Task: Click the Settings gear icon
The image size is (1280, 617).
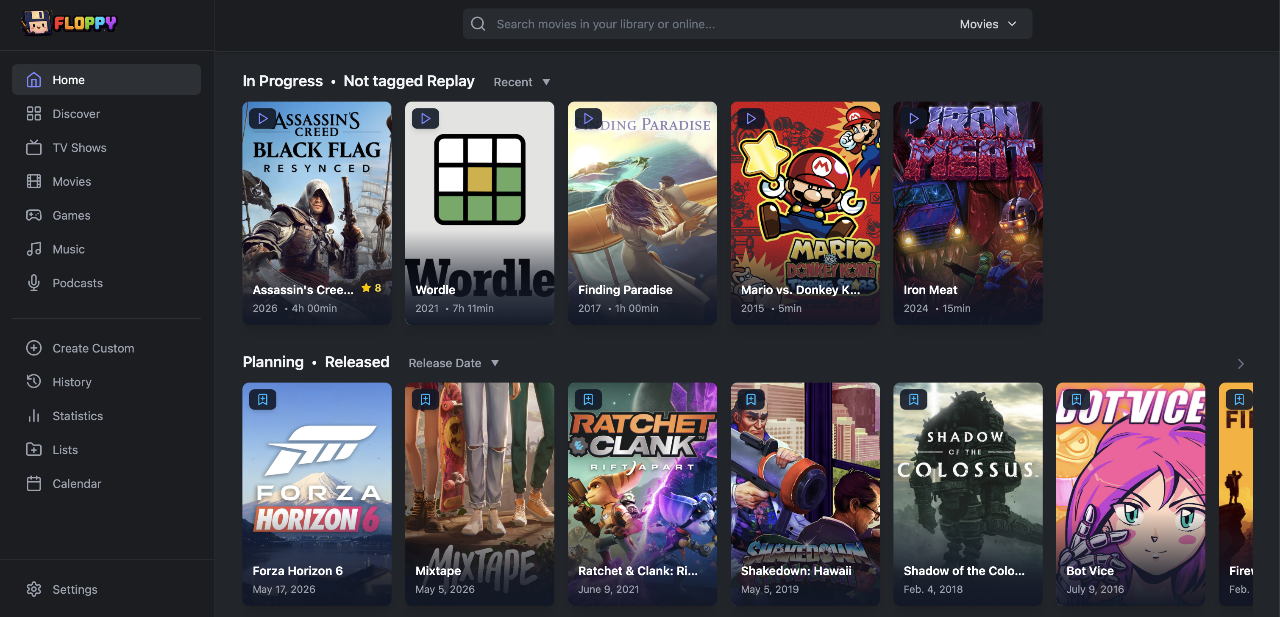Action: [x=34, y=590]
